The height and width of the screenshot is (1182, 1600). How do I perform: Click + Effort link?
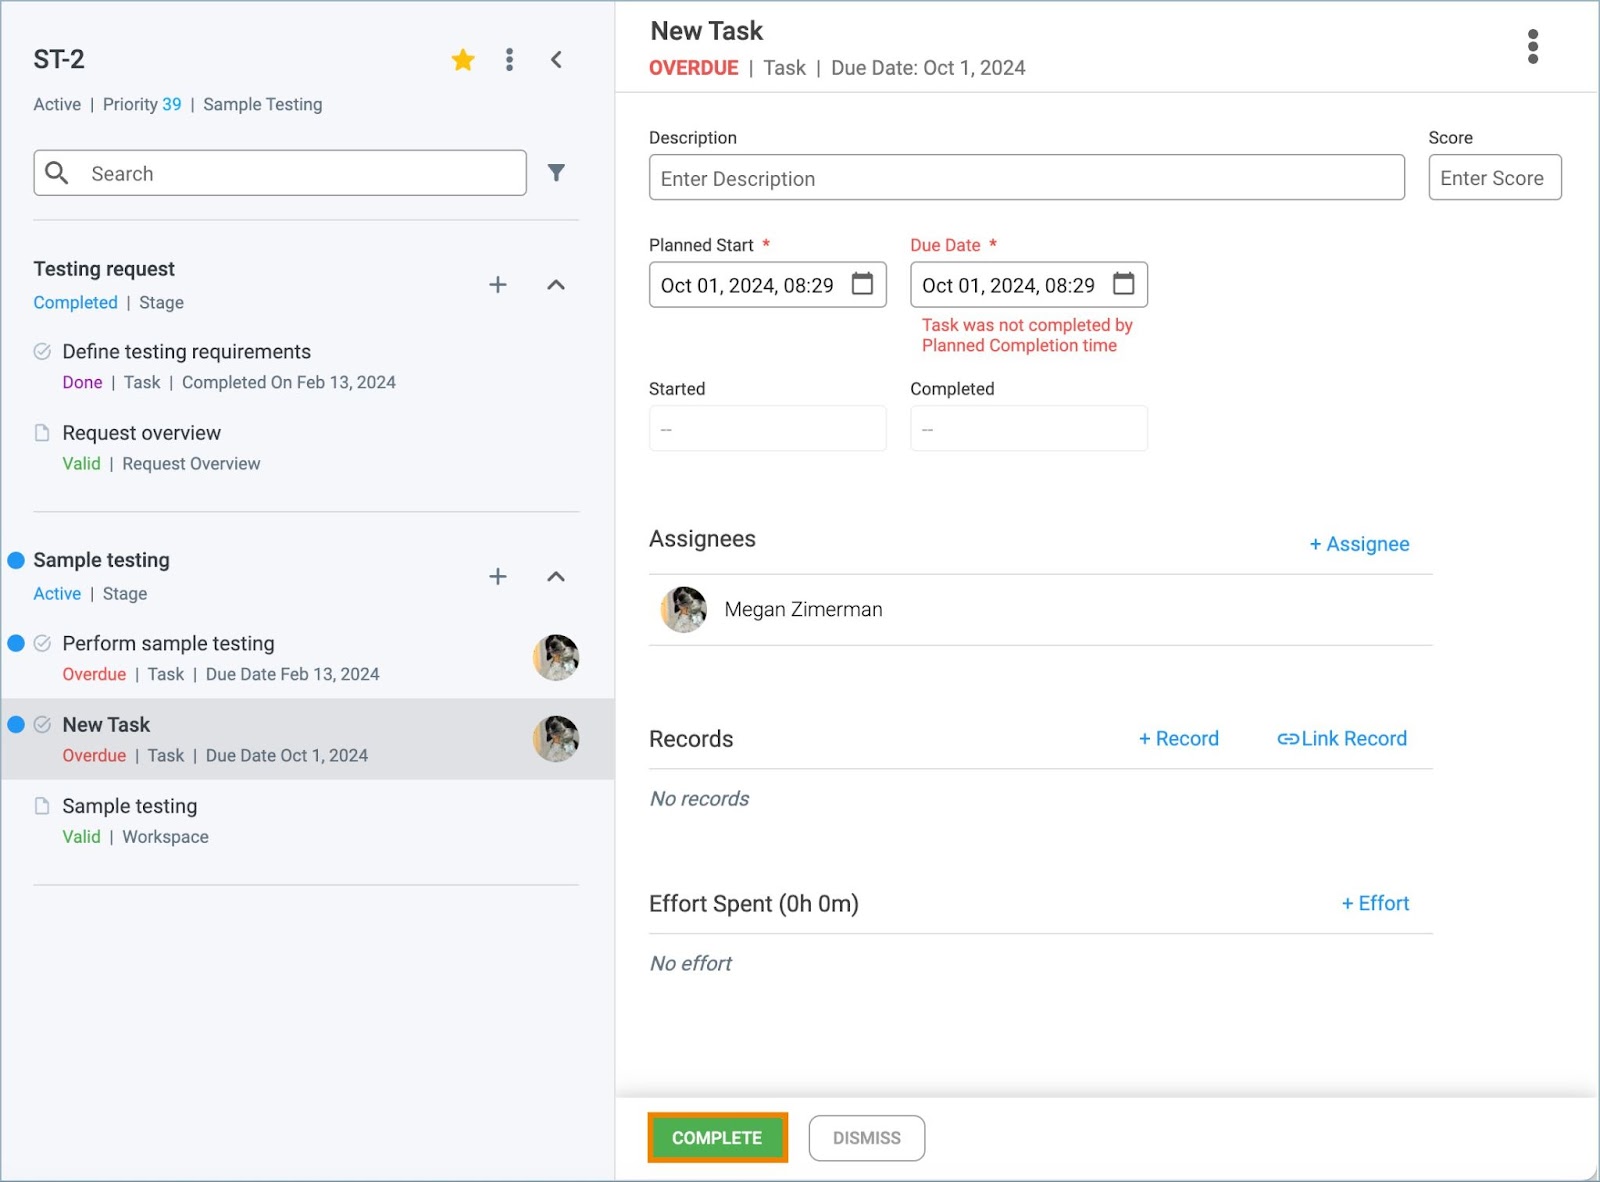point(1375,903)
